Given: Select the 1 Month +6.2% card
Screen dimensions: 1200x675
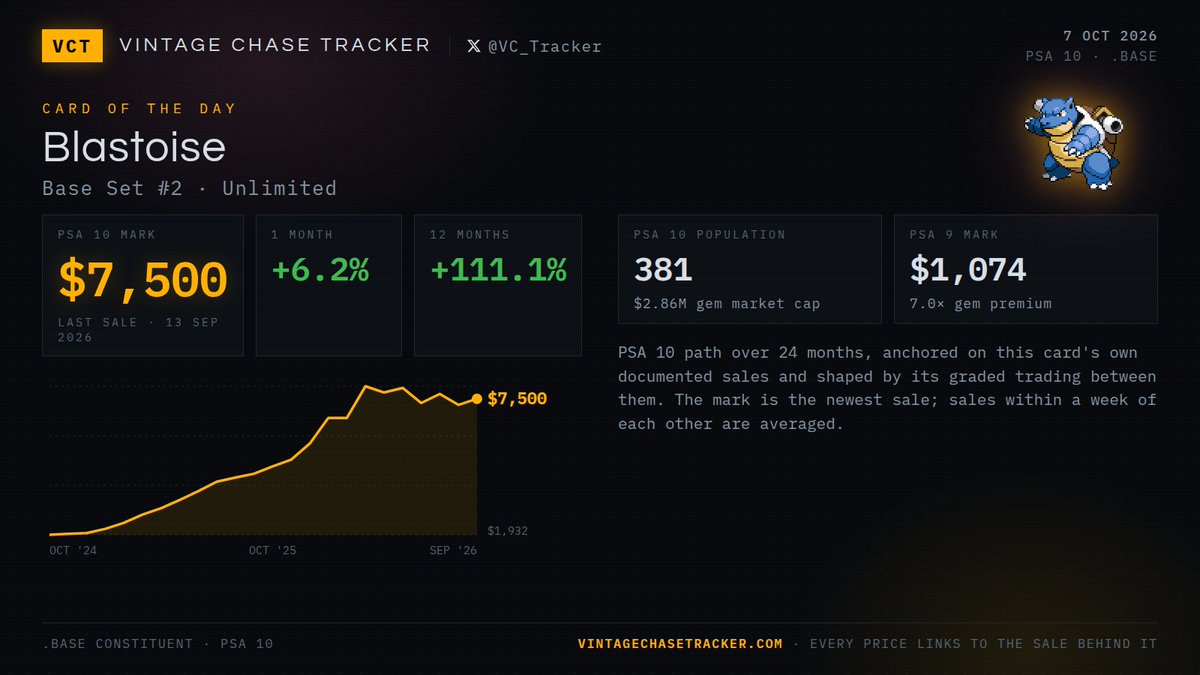Looking at the screenshot, I should coord(329,285).
